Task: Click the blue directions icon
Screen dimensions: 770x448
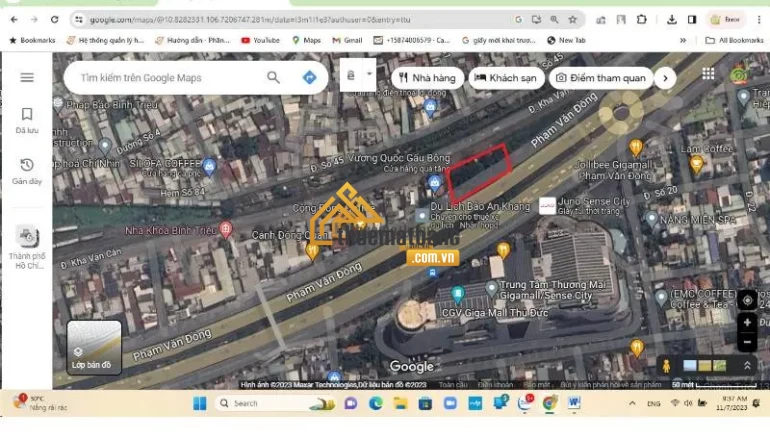Action: coord(309,77)
